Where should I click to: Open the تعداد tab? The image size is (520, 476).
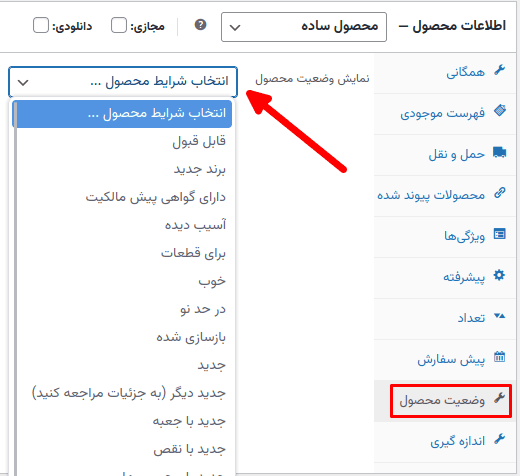[x=445, y=319]
